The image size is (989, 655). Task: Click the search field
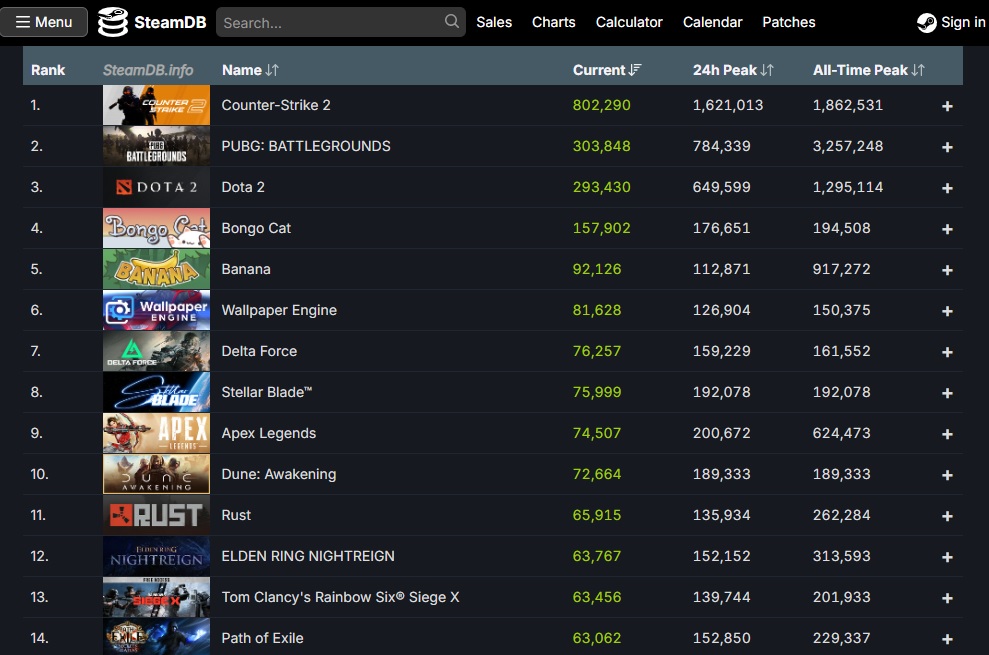341,22
